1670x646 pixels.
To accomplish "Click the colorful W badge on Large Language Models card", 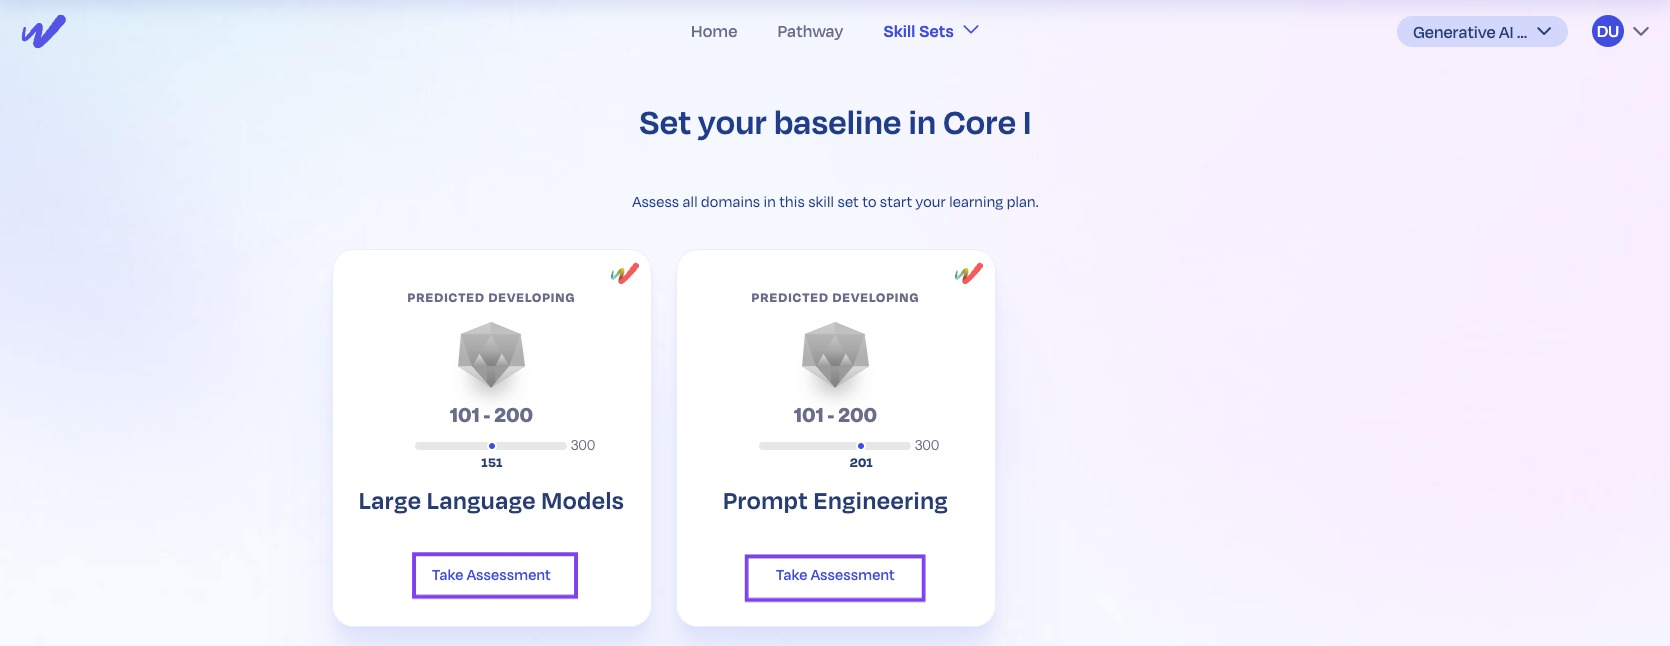I will (624, 273).
